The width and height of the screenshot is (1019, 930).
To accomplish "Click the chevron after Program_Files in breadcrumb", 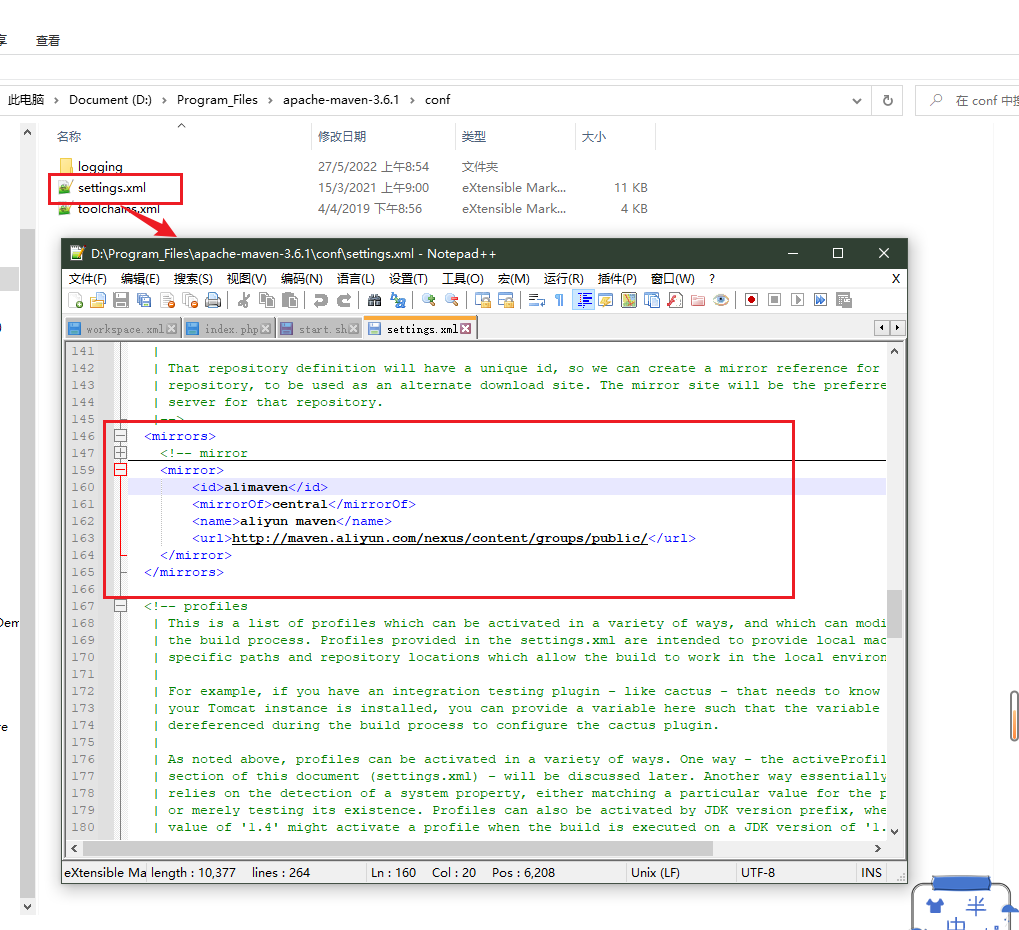I will [x=269, y=100].
